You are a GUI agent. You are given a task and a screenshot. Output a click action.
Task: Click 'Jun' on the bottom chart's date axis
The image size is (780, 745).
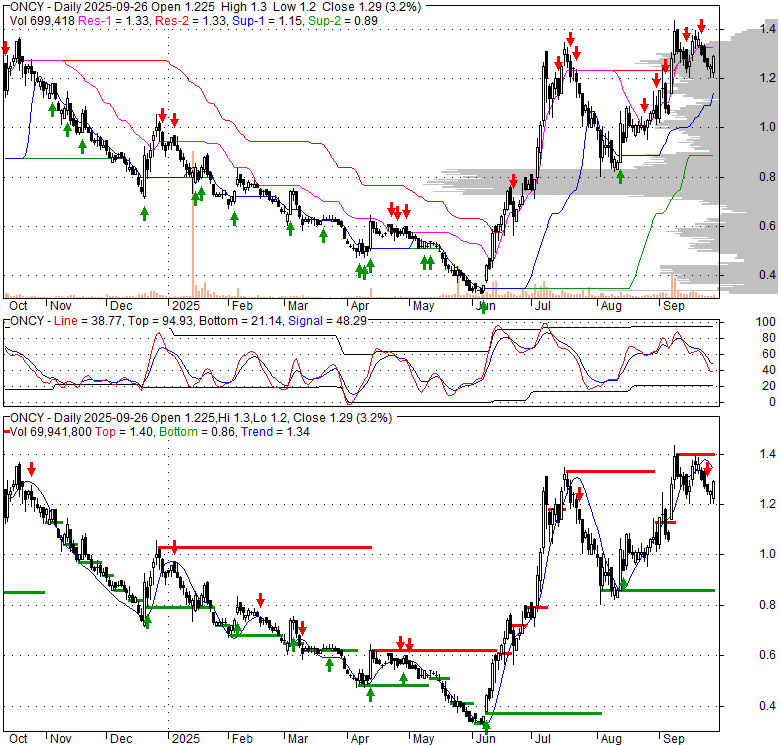(486, 739)
